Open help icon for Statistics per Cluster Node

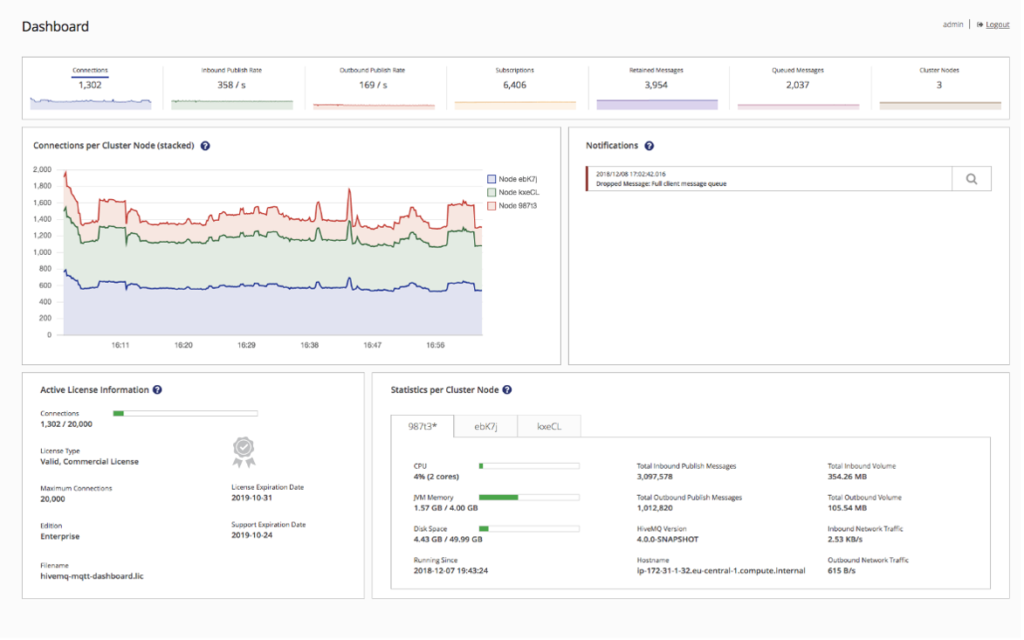[507, 390]
